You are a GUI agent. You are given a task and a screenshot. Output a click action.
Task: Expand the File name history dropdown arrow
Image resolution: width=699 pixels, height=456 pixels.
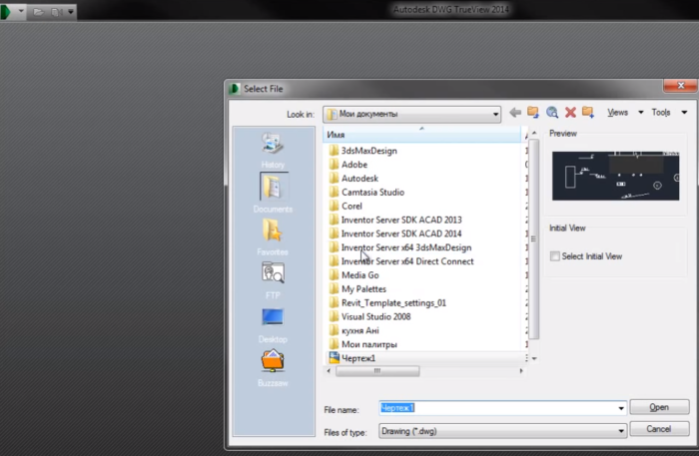621,408
